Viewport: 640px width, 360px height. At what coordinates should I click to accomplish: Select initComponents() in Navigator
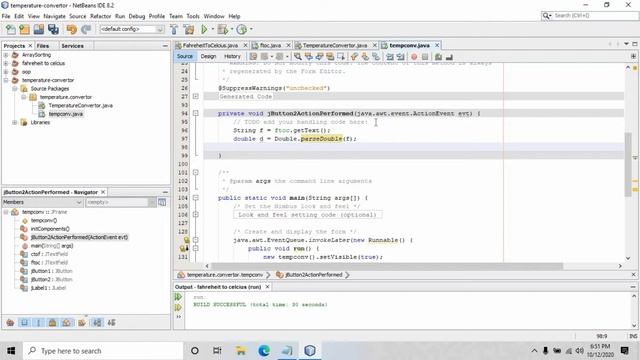pos(50,229)
